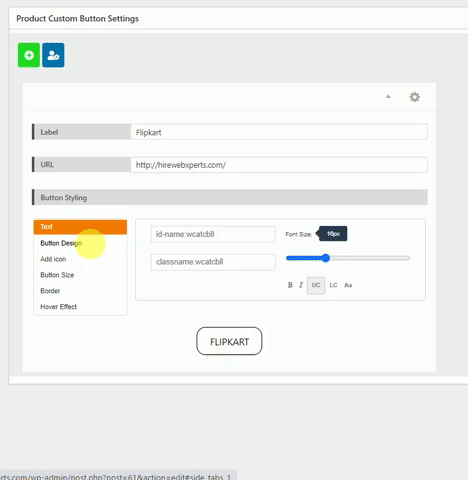
Task: Click the Button Styling section header
Action: point(230,197)
